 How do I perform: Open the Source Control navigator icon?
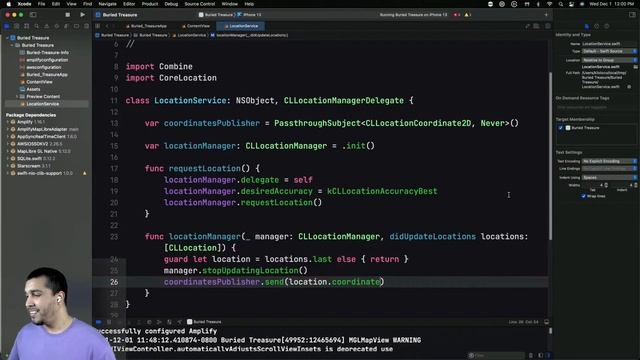click(17, 26)
